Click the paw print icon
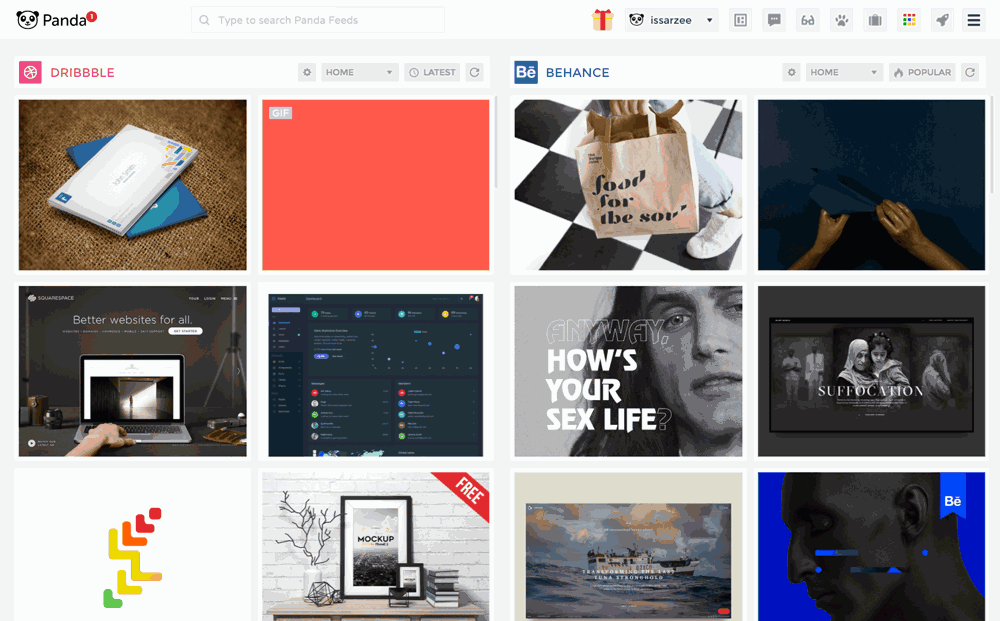The height and width of the screenshot is (621, 1000). 842,20
